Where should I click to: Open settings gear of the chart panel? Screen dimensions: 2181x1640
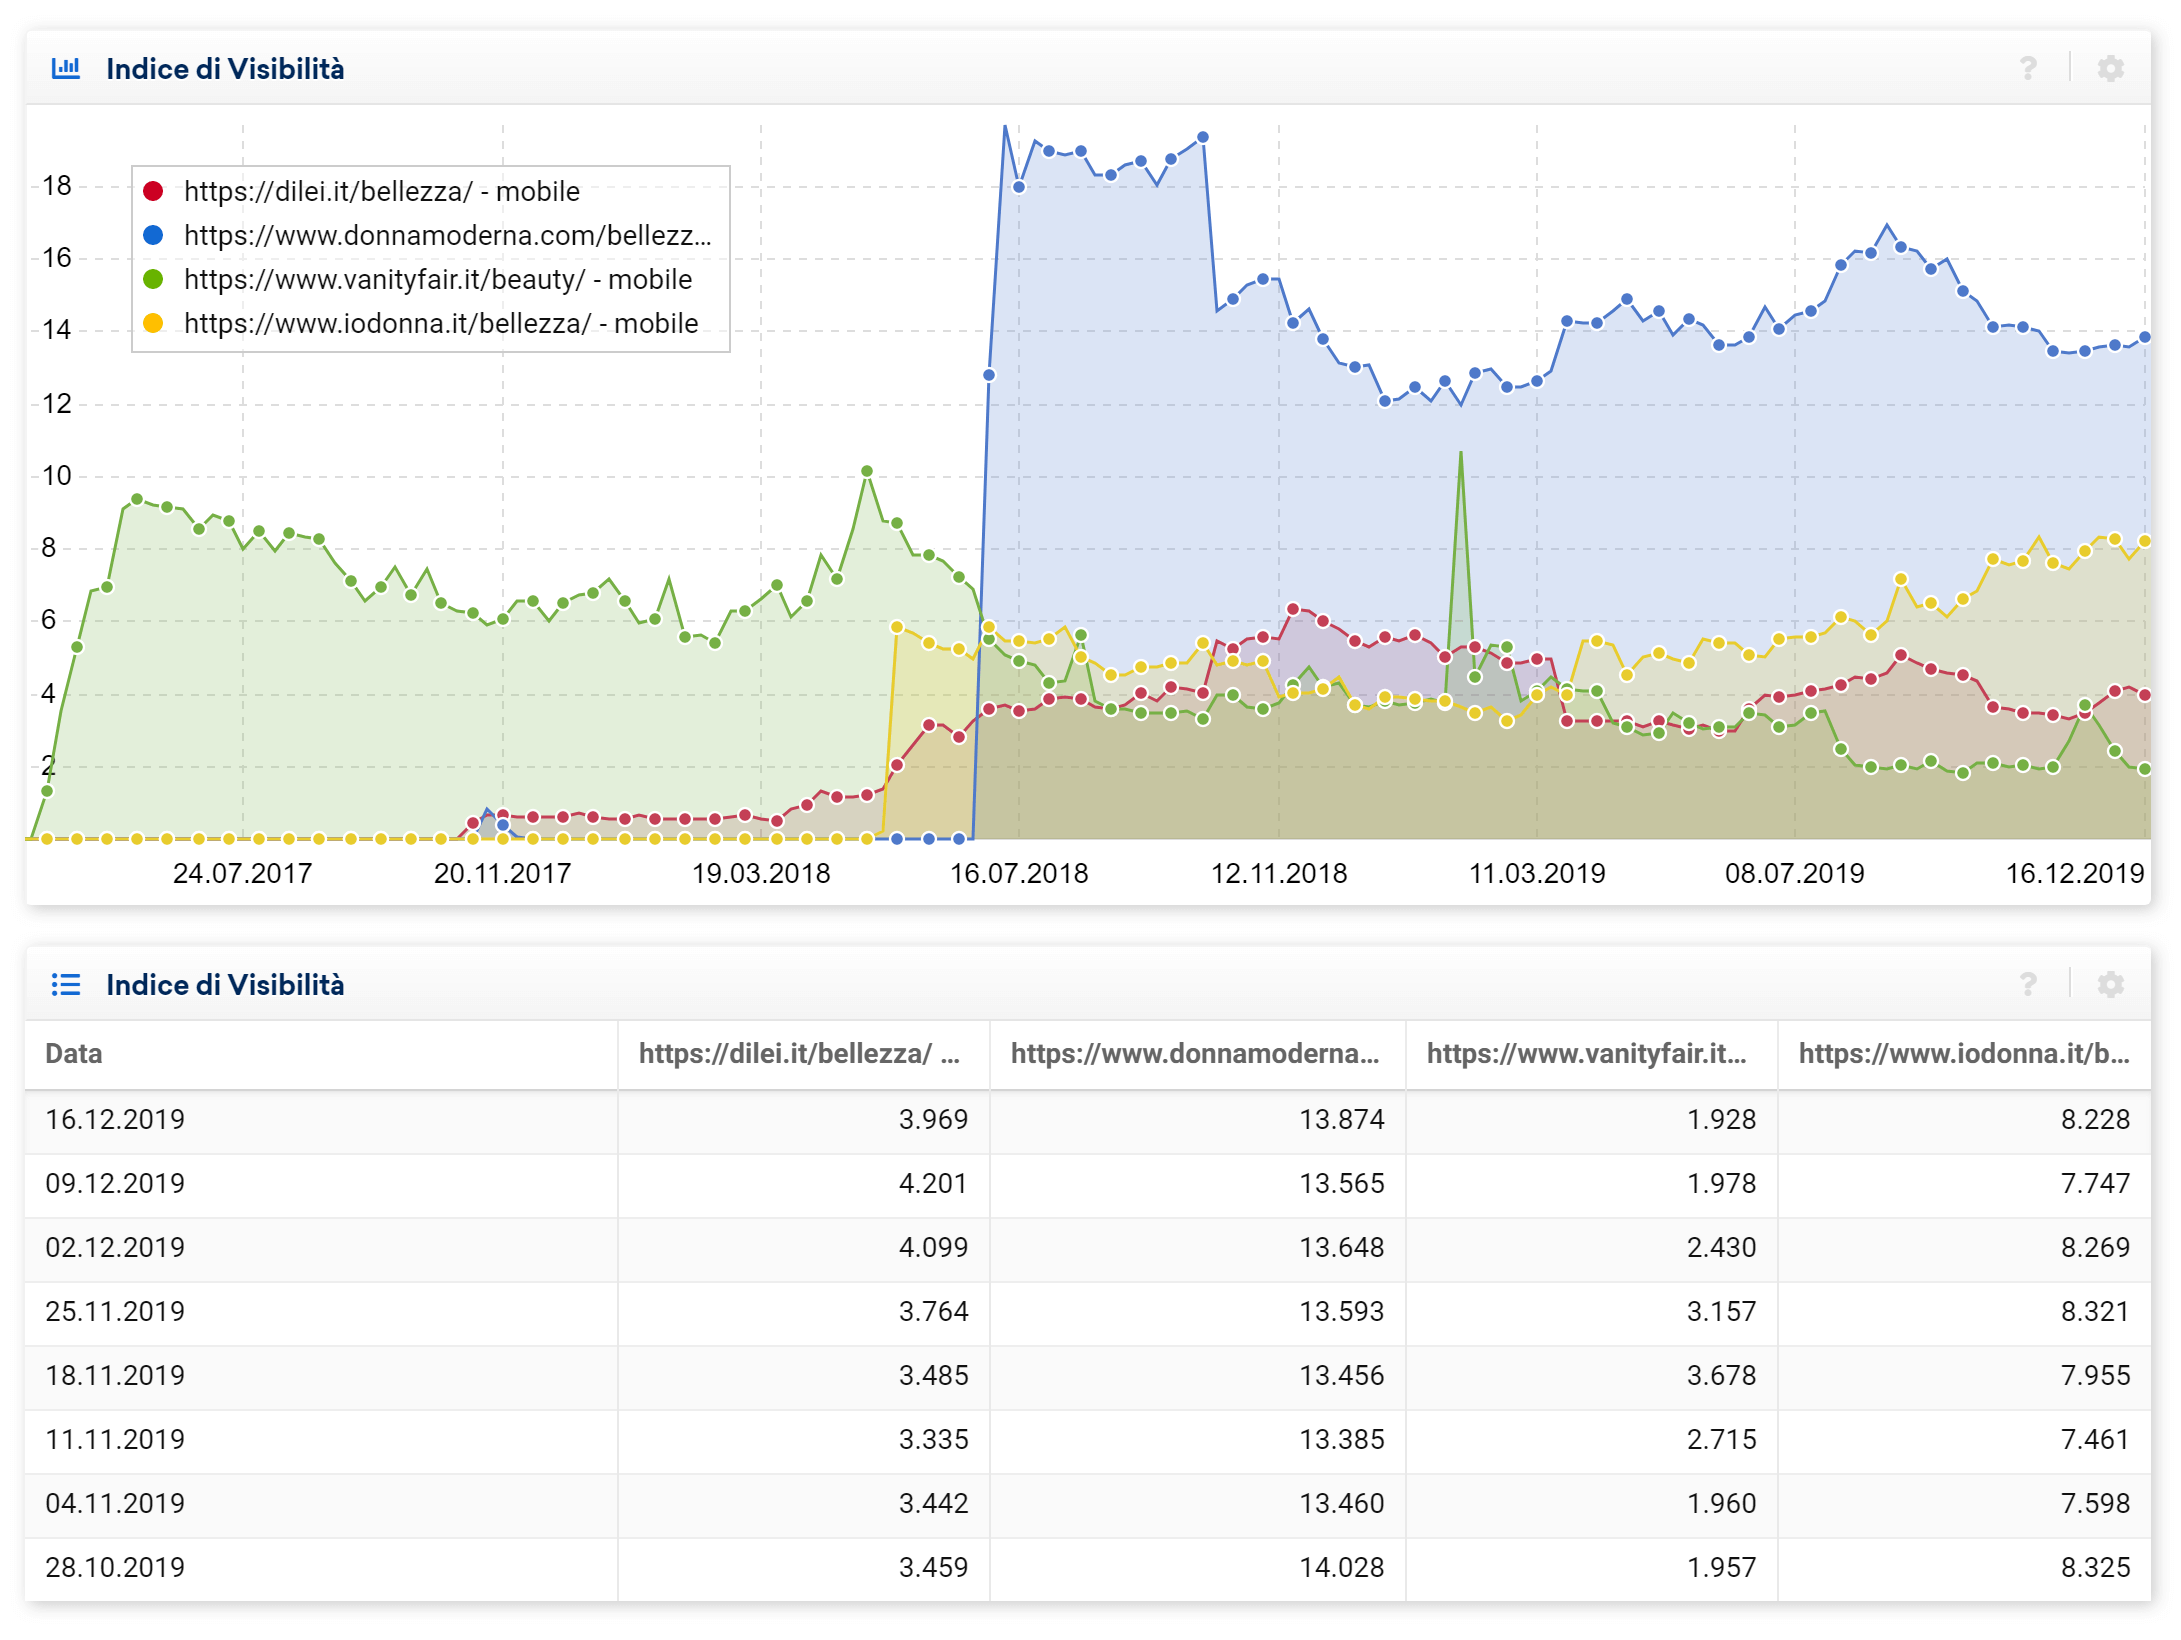click(x=2110, y=69)
